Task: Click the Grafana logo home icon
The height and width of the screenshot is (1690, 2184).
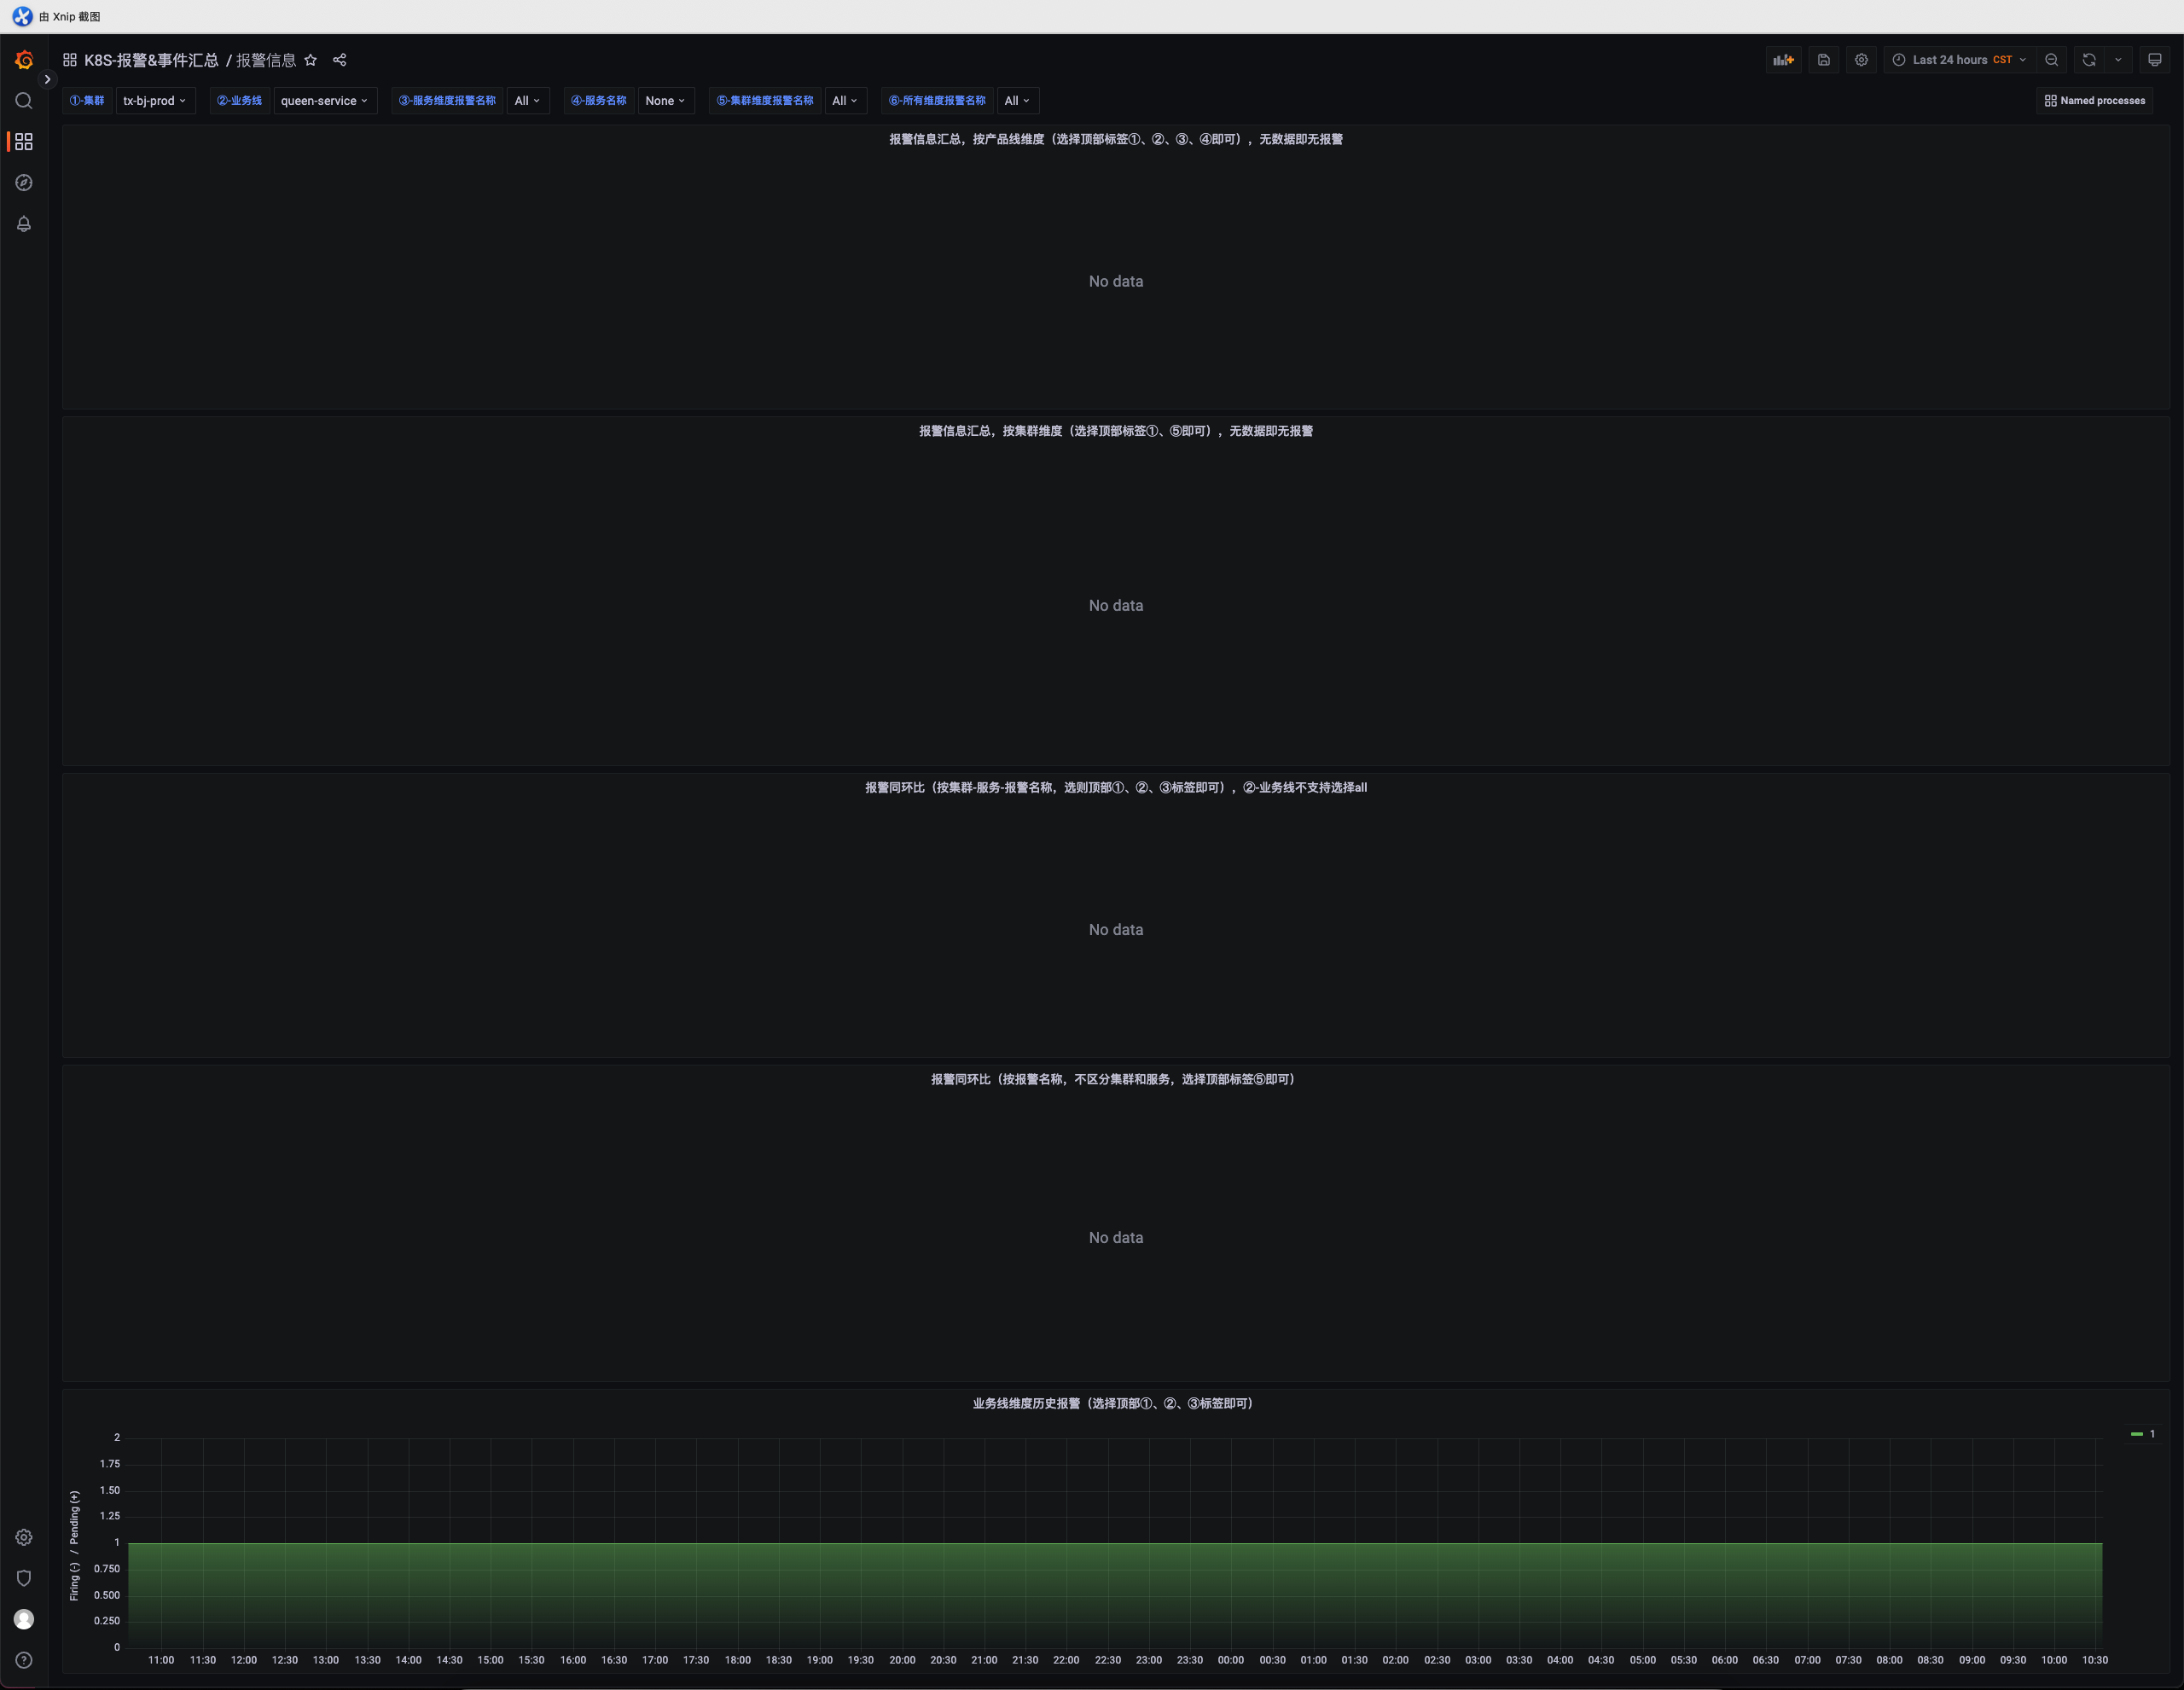Action: (24, 60)
